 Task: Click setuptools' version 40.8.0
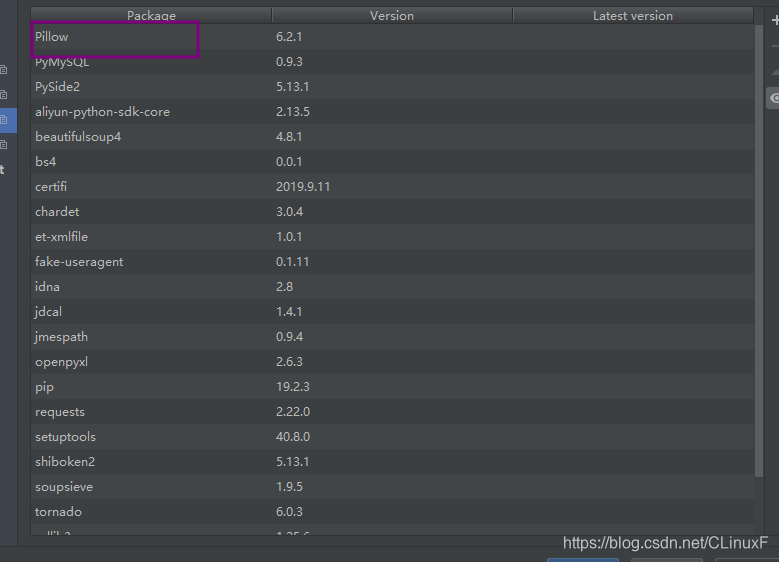(x=293, y=437)
